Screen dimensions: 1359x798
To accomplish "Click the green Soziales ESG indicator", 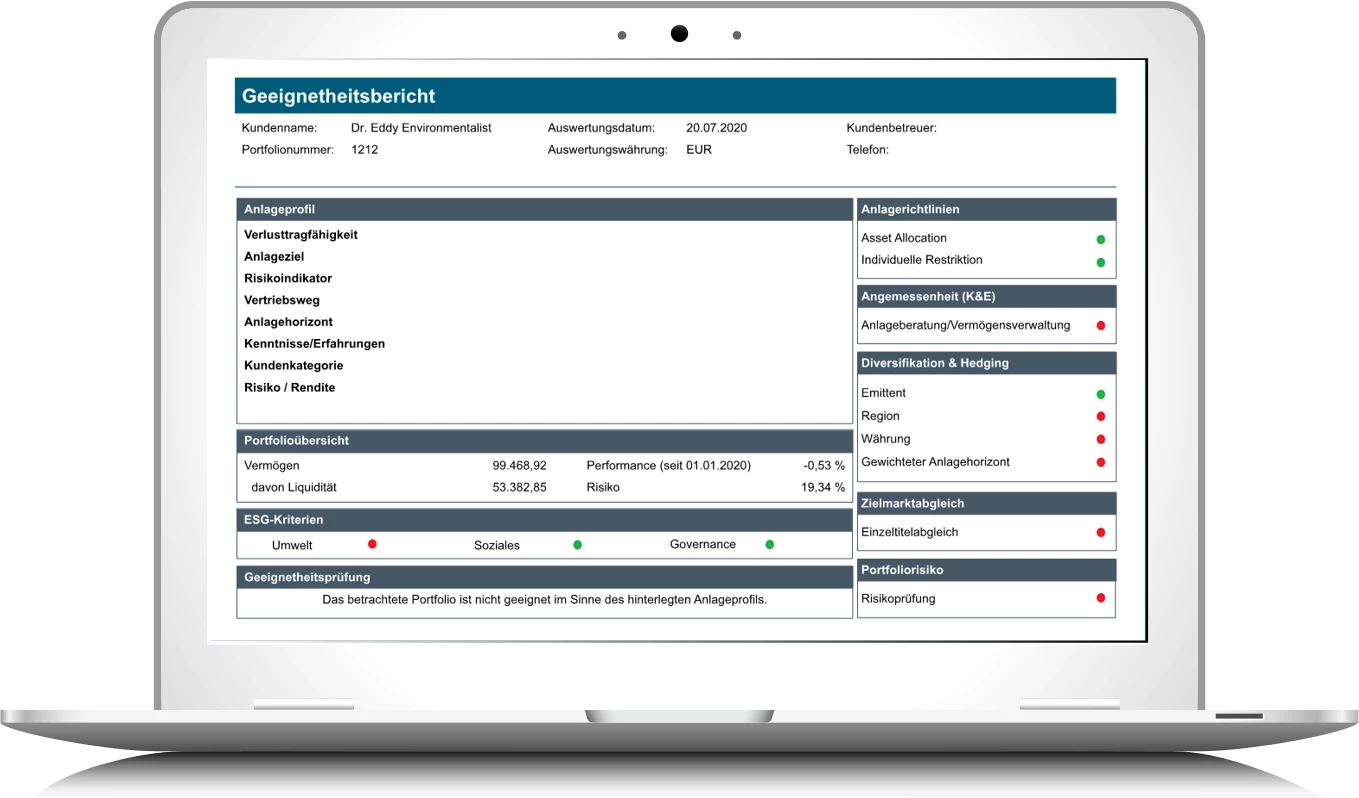I will point(577,545).
